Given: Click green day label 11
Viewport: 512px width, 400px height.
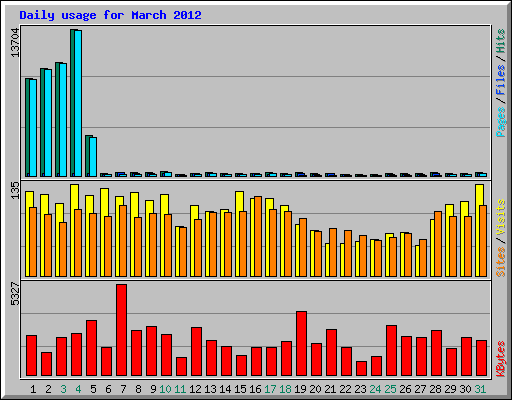Looking at the screenshot, I should (x=180, y=389).
